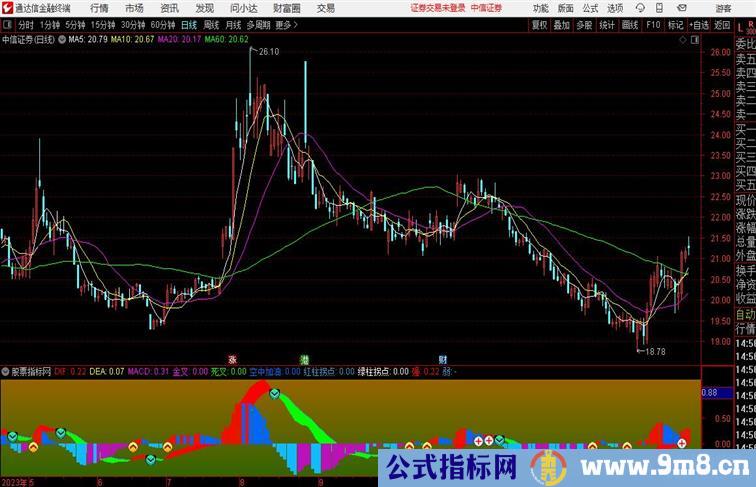Open the mail envelope icon
This screenshot has width=756, height=487.
(x=681, y=8)
